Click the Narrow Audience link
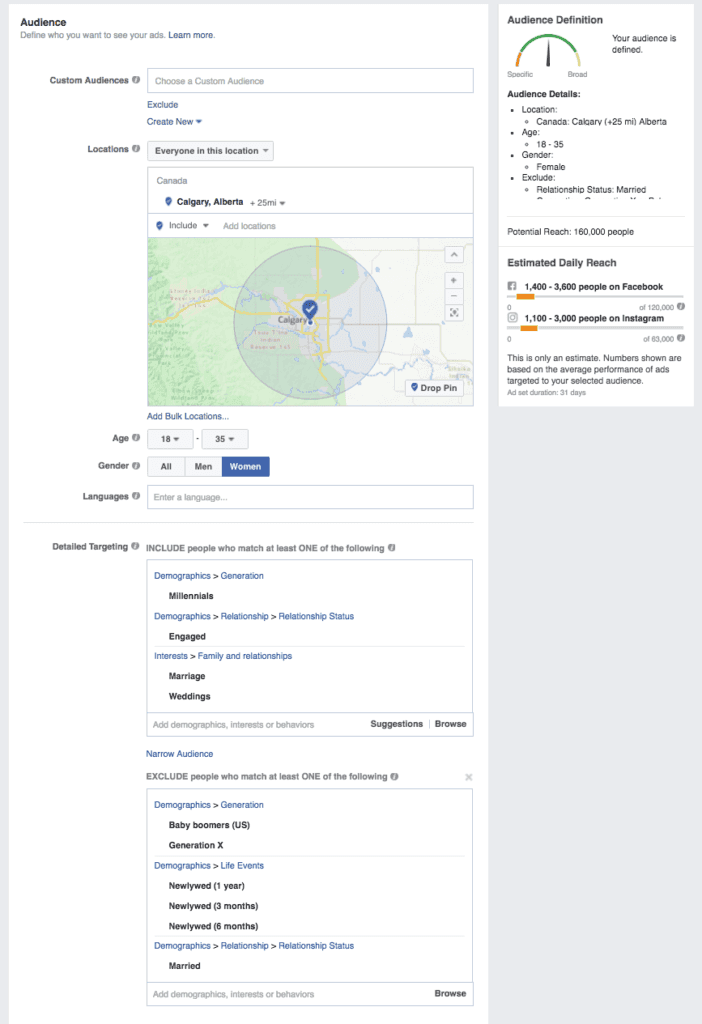The width and height of the screenshot is (702, 1024). coord(180,754)
